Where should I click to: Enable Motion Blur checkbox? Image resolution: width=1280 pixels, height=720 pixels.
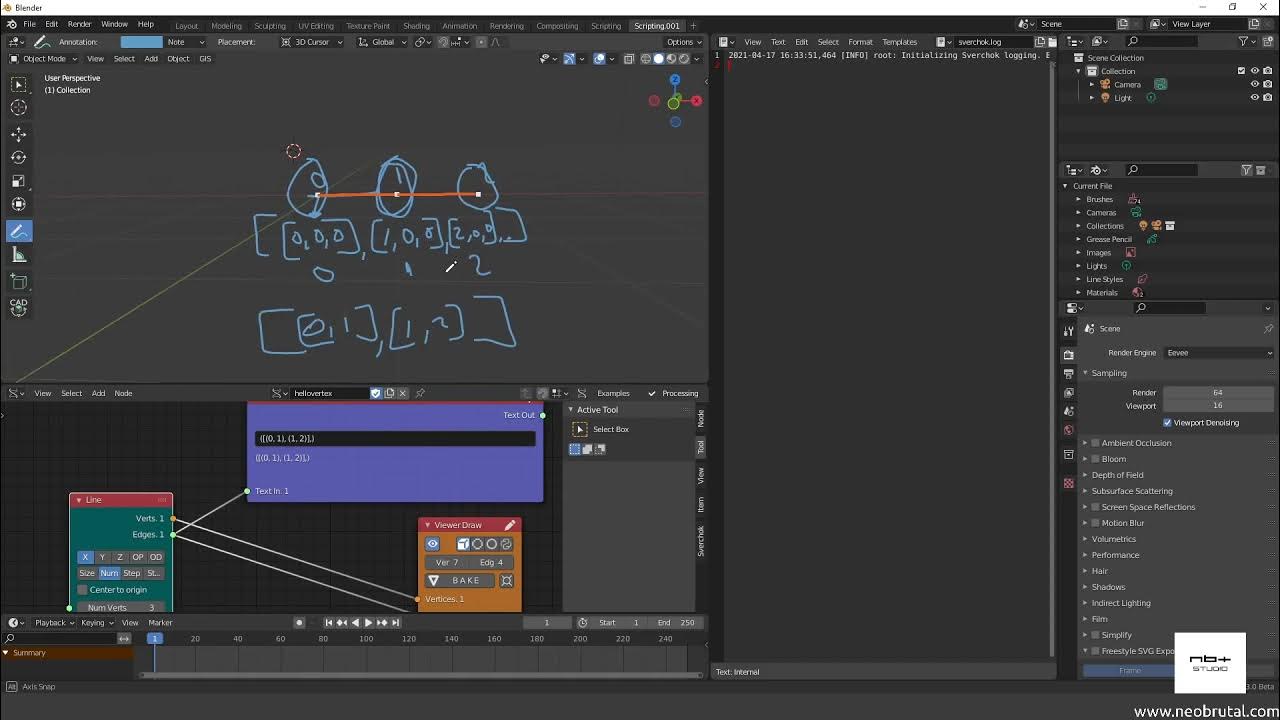point(1096,523)
